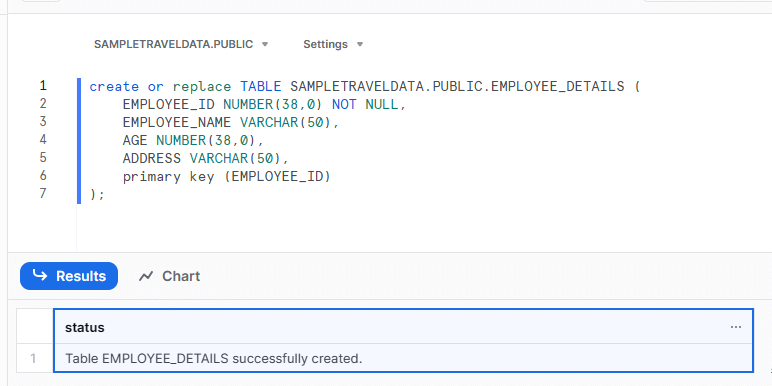Open the SAMPLETRAVELDATA.PUBLIC database dropdown

[x=181, y=44]
